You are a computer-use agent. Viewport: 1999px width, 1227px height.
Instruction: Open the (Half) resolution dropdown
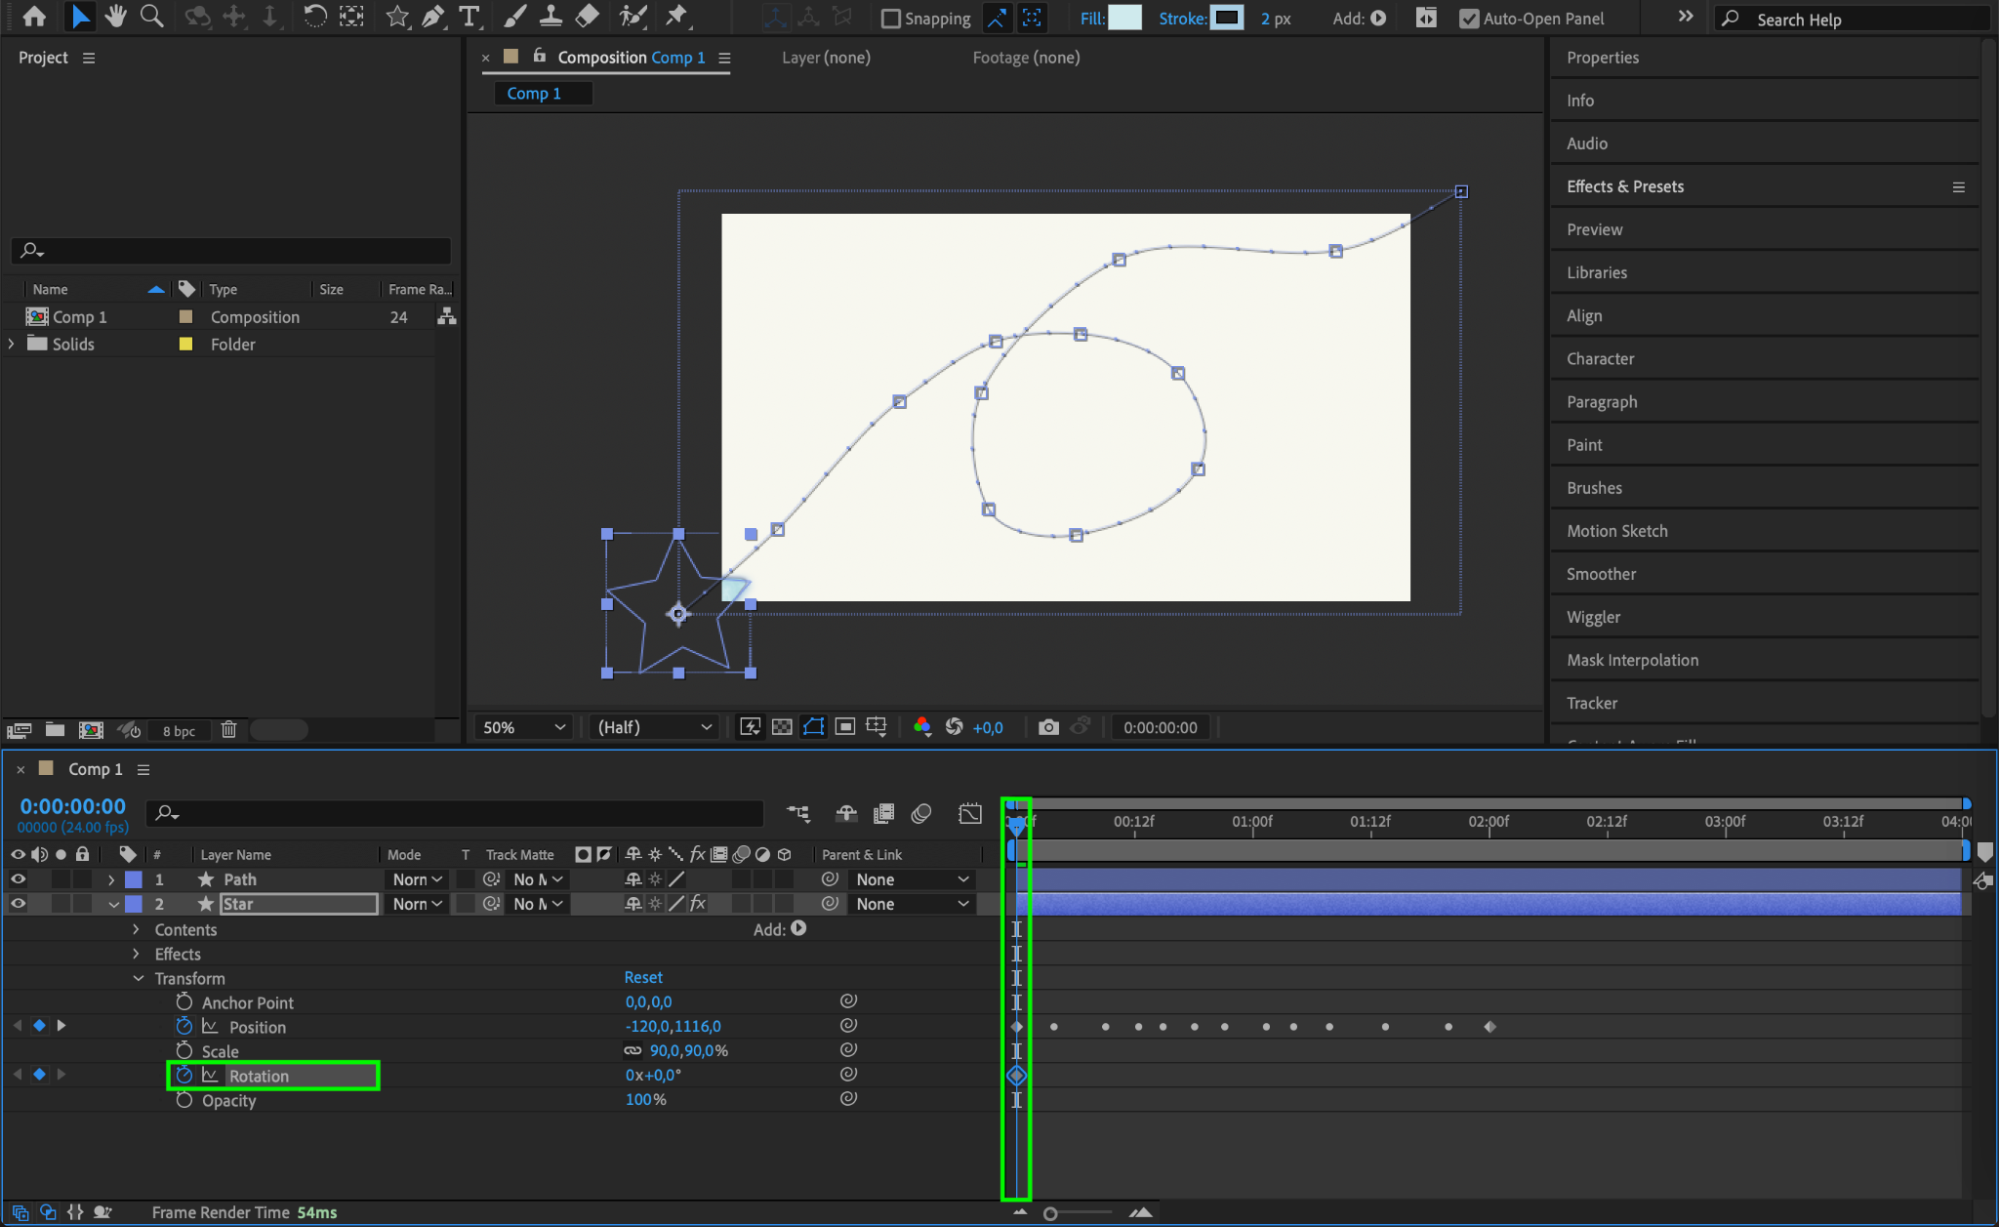coord(654,727)
